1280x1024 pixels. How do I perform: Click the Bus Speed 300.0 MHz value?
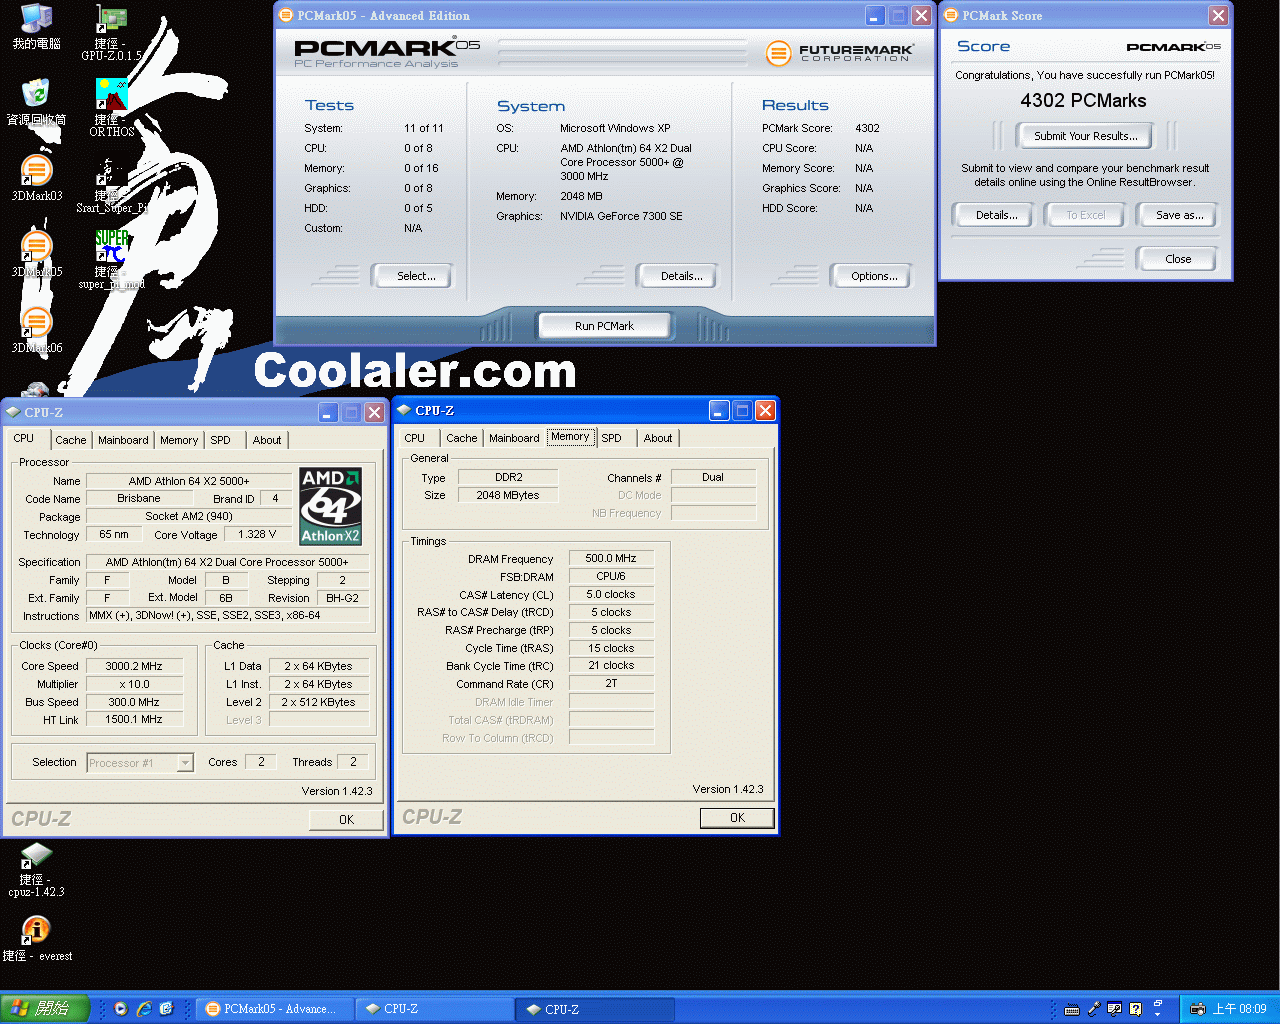click(134, 702)
